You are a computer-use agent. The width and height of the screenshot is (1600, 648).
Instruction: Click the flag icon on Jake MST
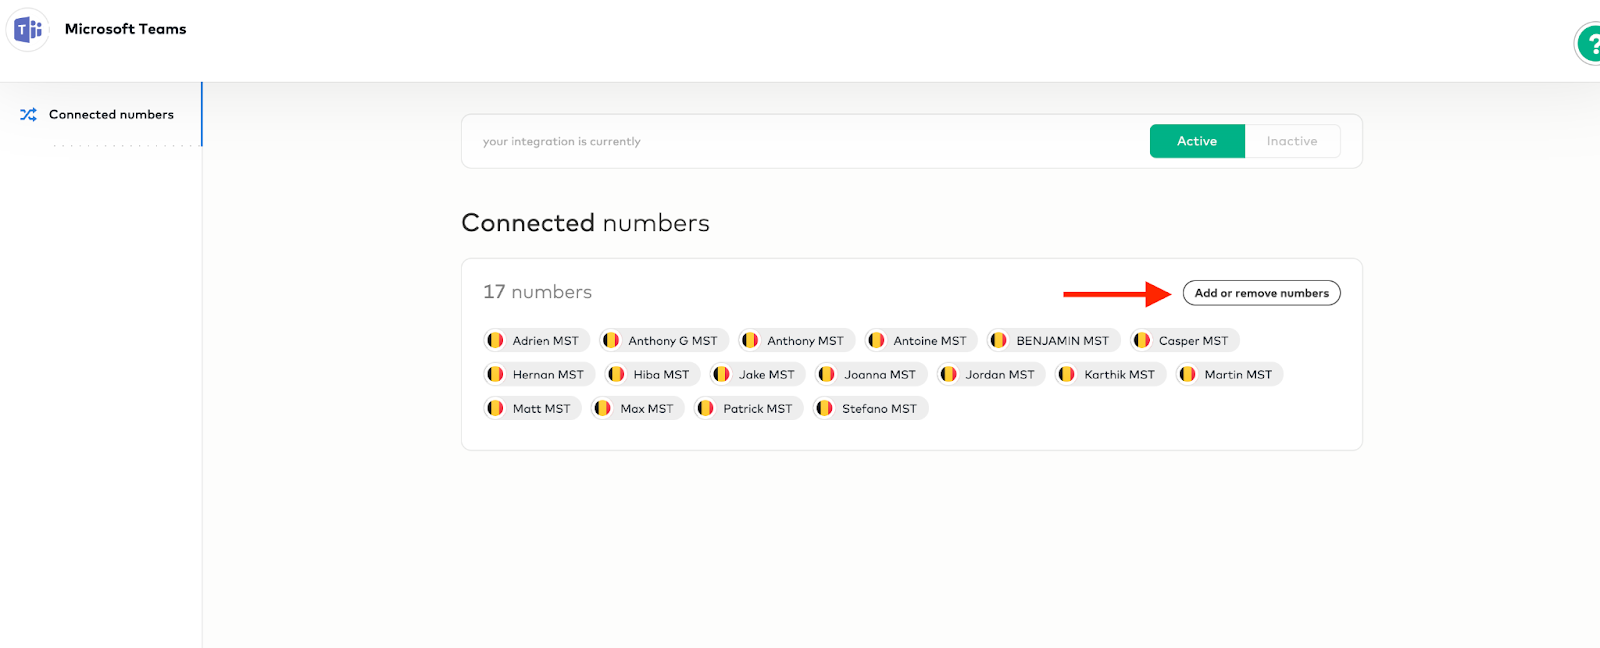(721, 375)
